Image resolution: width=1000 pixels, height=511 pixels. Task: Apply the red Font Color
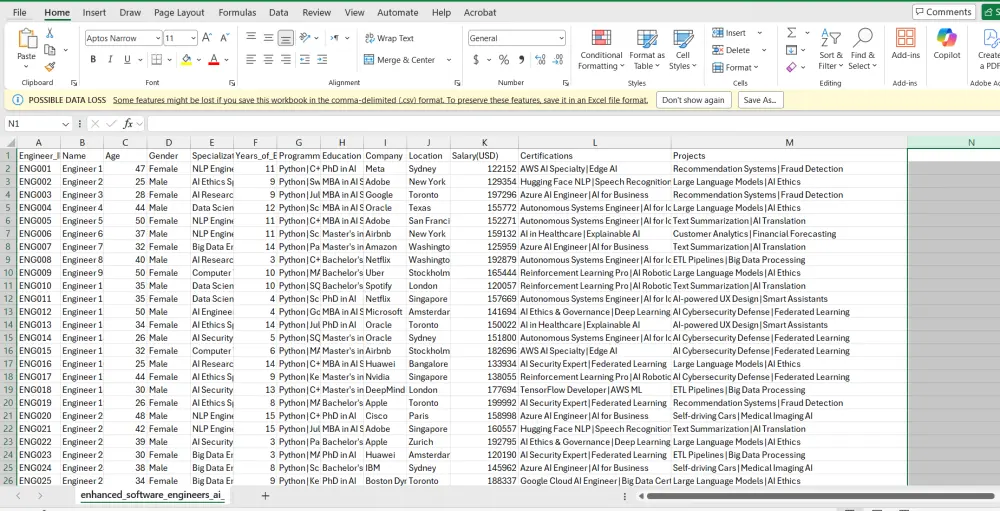[x=214, y=59]
